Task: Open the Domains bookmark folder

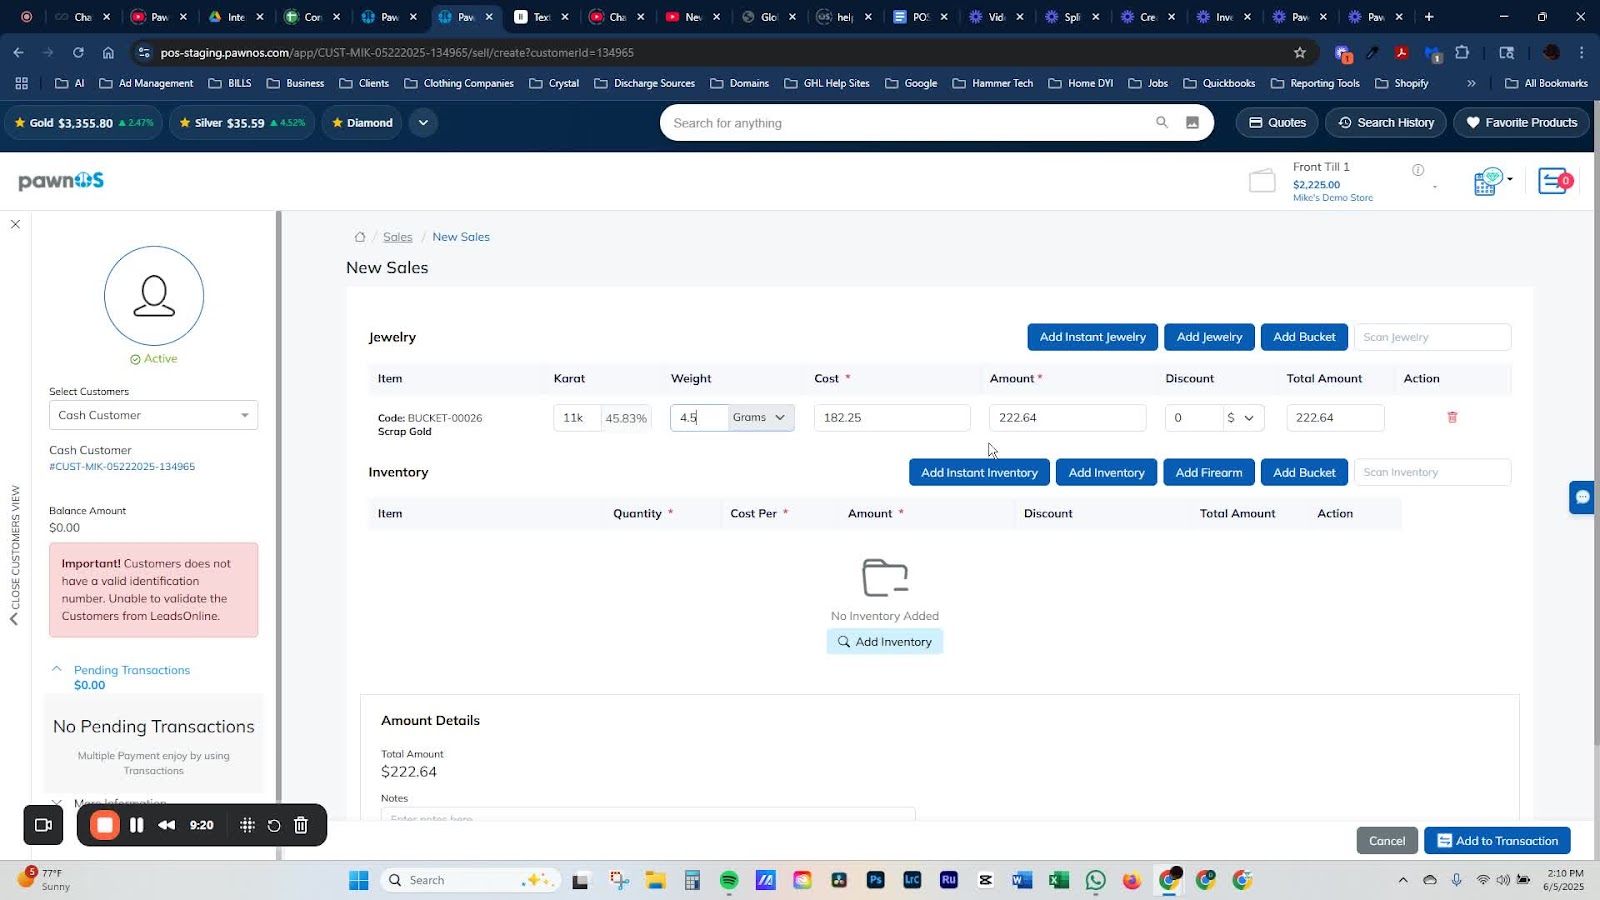Action: click(739, 83)
